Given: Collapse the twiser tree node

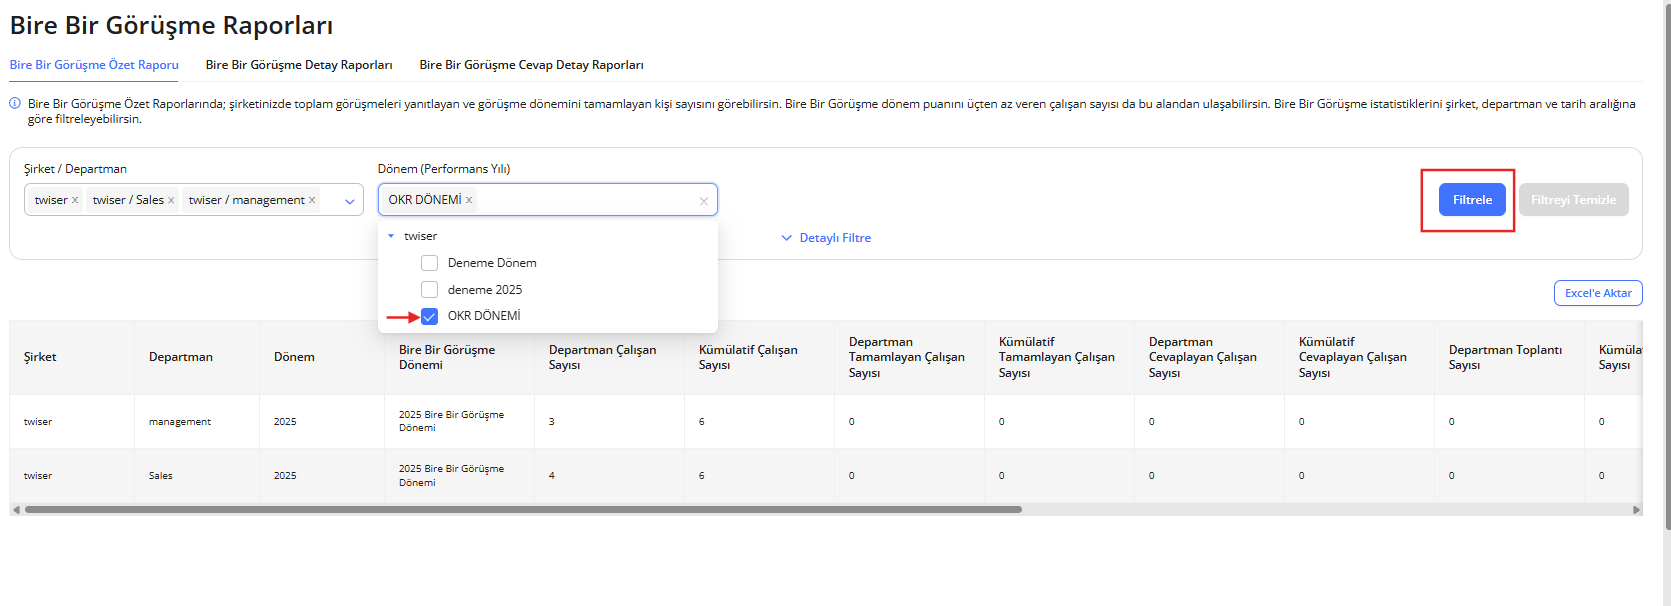Looking at the screenshot, I should (391, 236).
